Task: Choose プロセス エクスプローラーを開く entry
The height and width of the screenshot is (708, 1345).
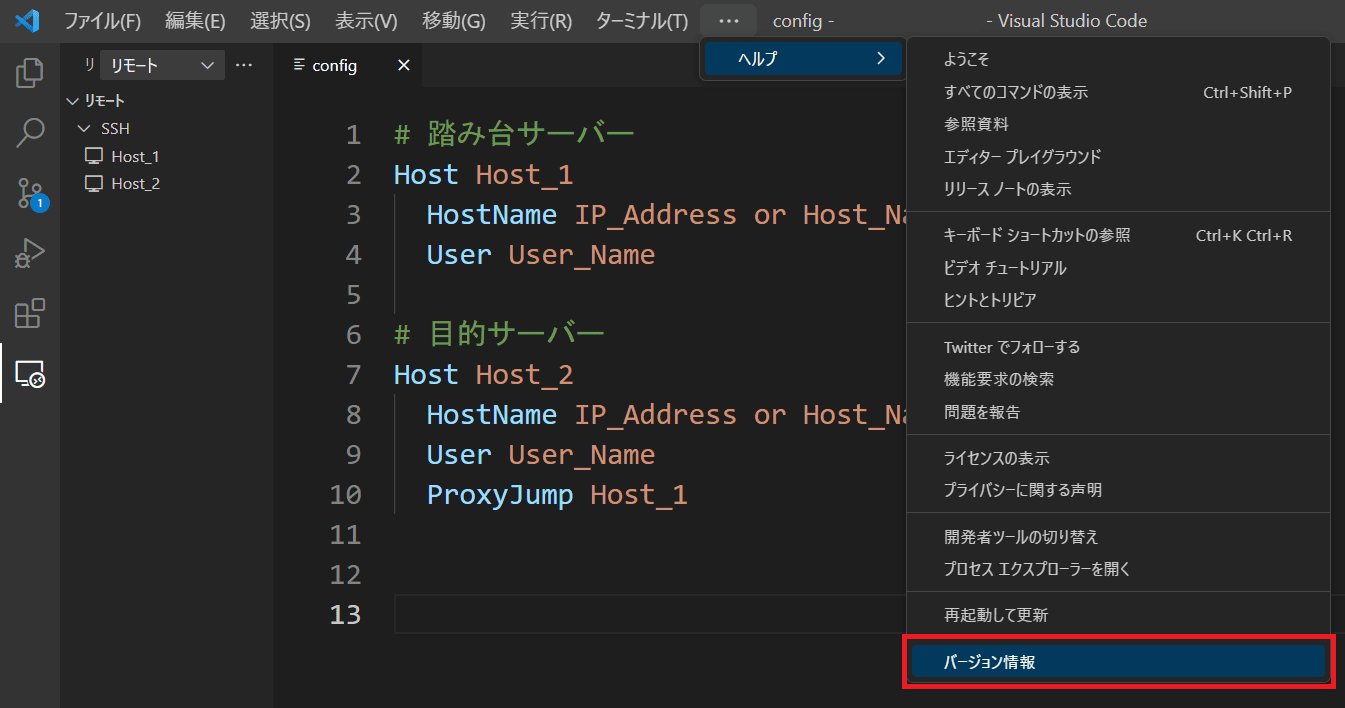Action: coord(1118,569)
